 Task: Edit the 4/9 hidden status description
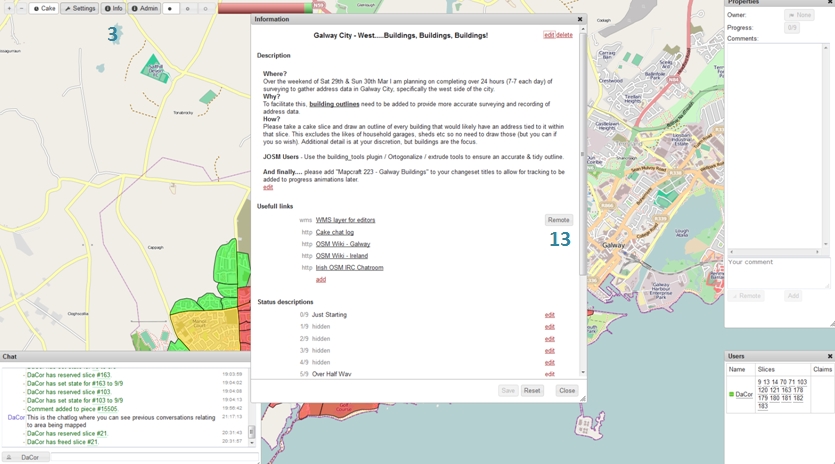coord(550,362)
